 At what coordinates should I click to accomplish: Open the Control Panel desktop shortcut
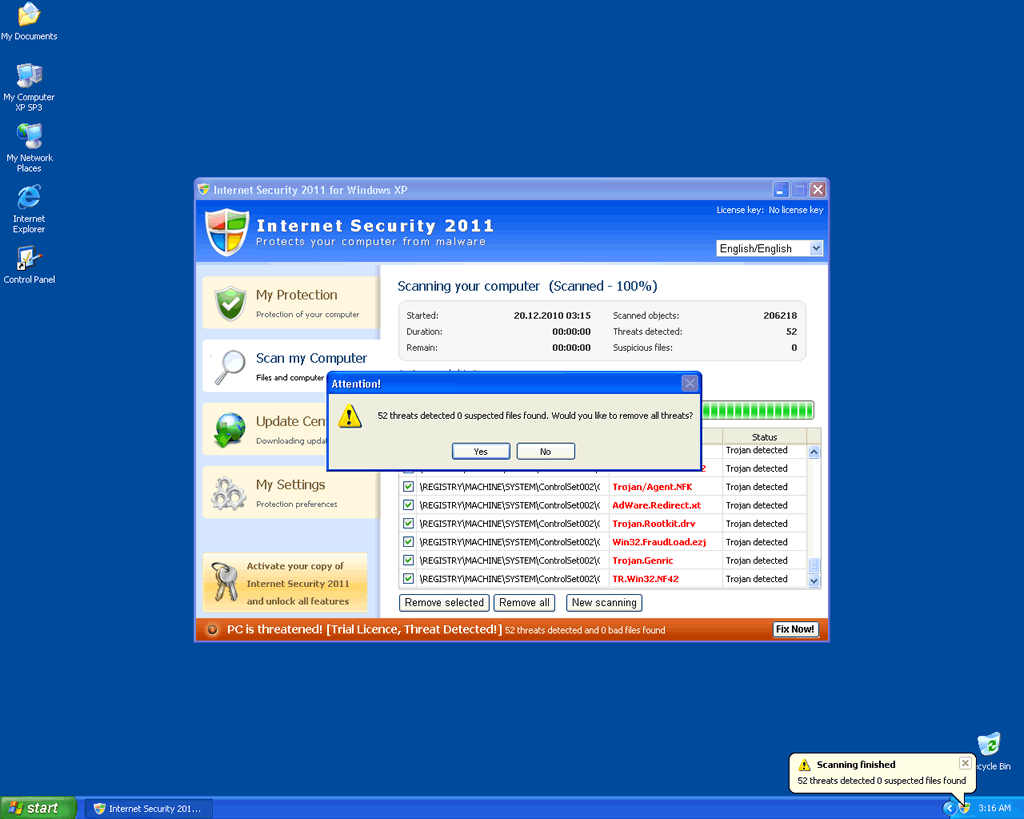29,259
